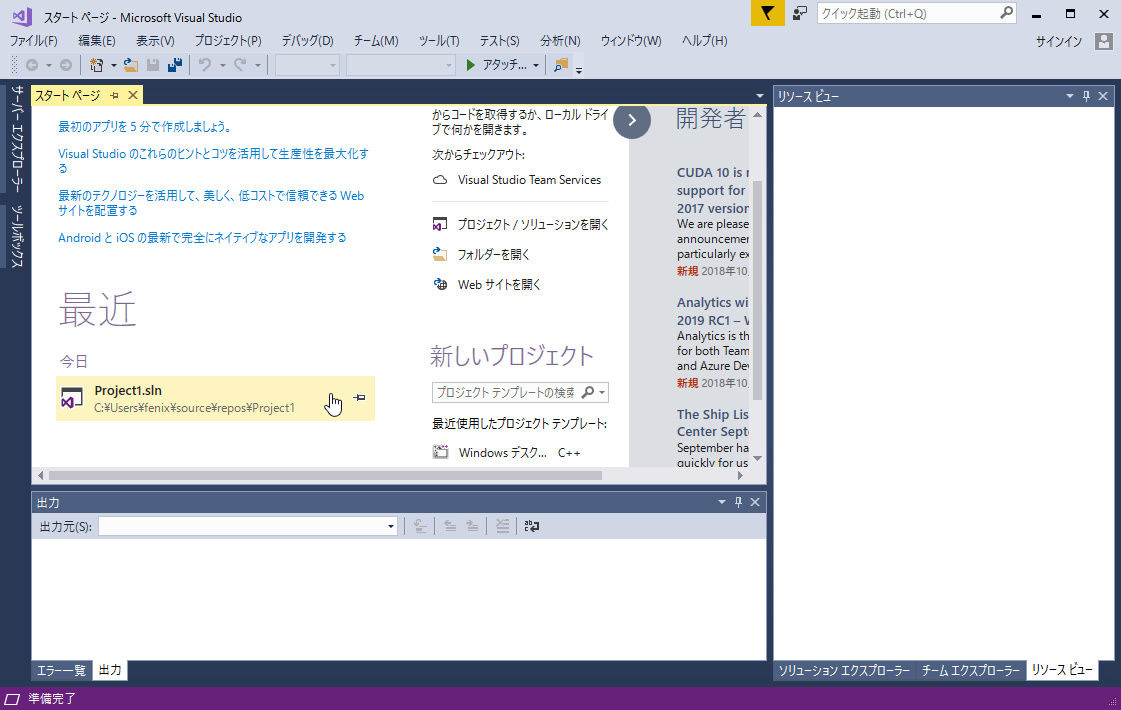Open the アタッチ dropdown arrow
Viewport: 1121px width, 710px height.
click(535, 66)
